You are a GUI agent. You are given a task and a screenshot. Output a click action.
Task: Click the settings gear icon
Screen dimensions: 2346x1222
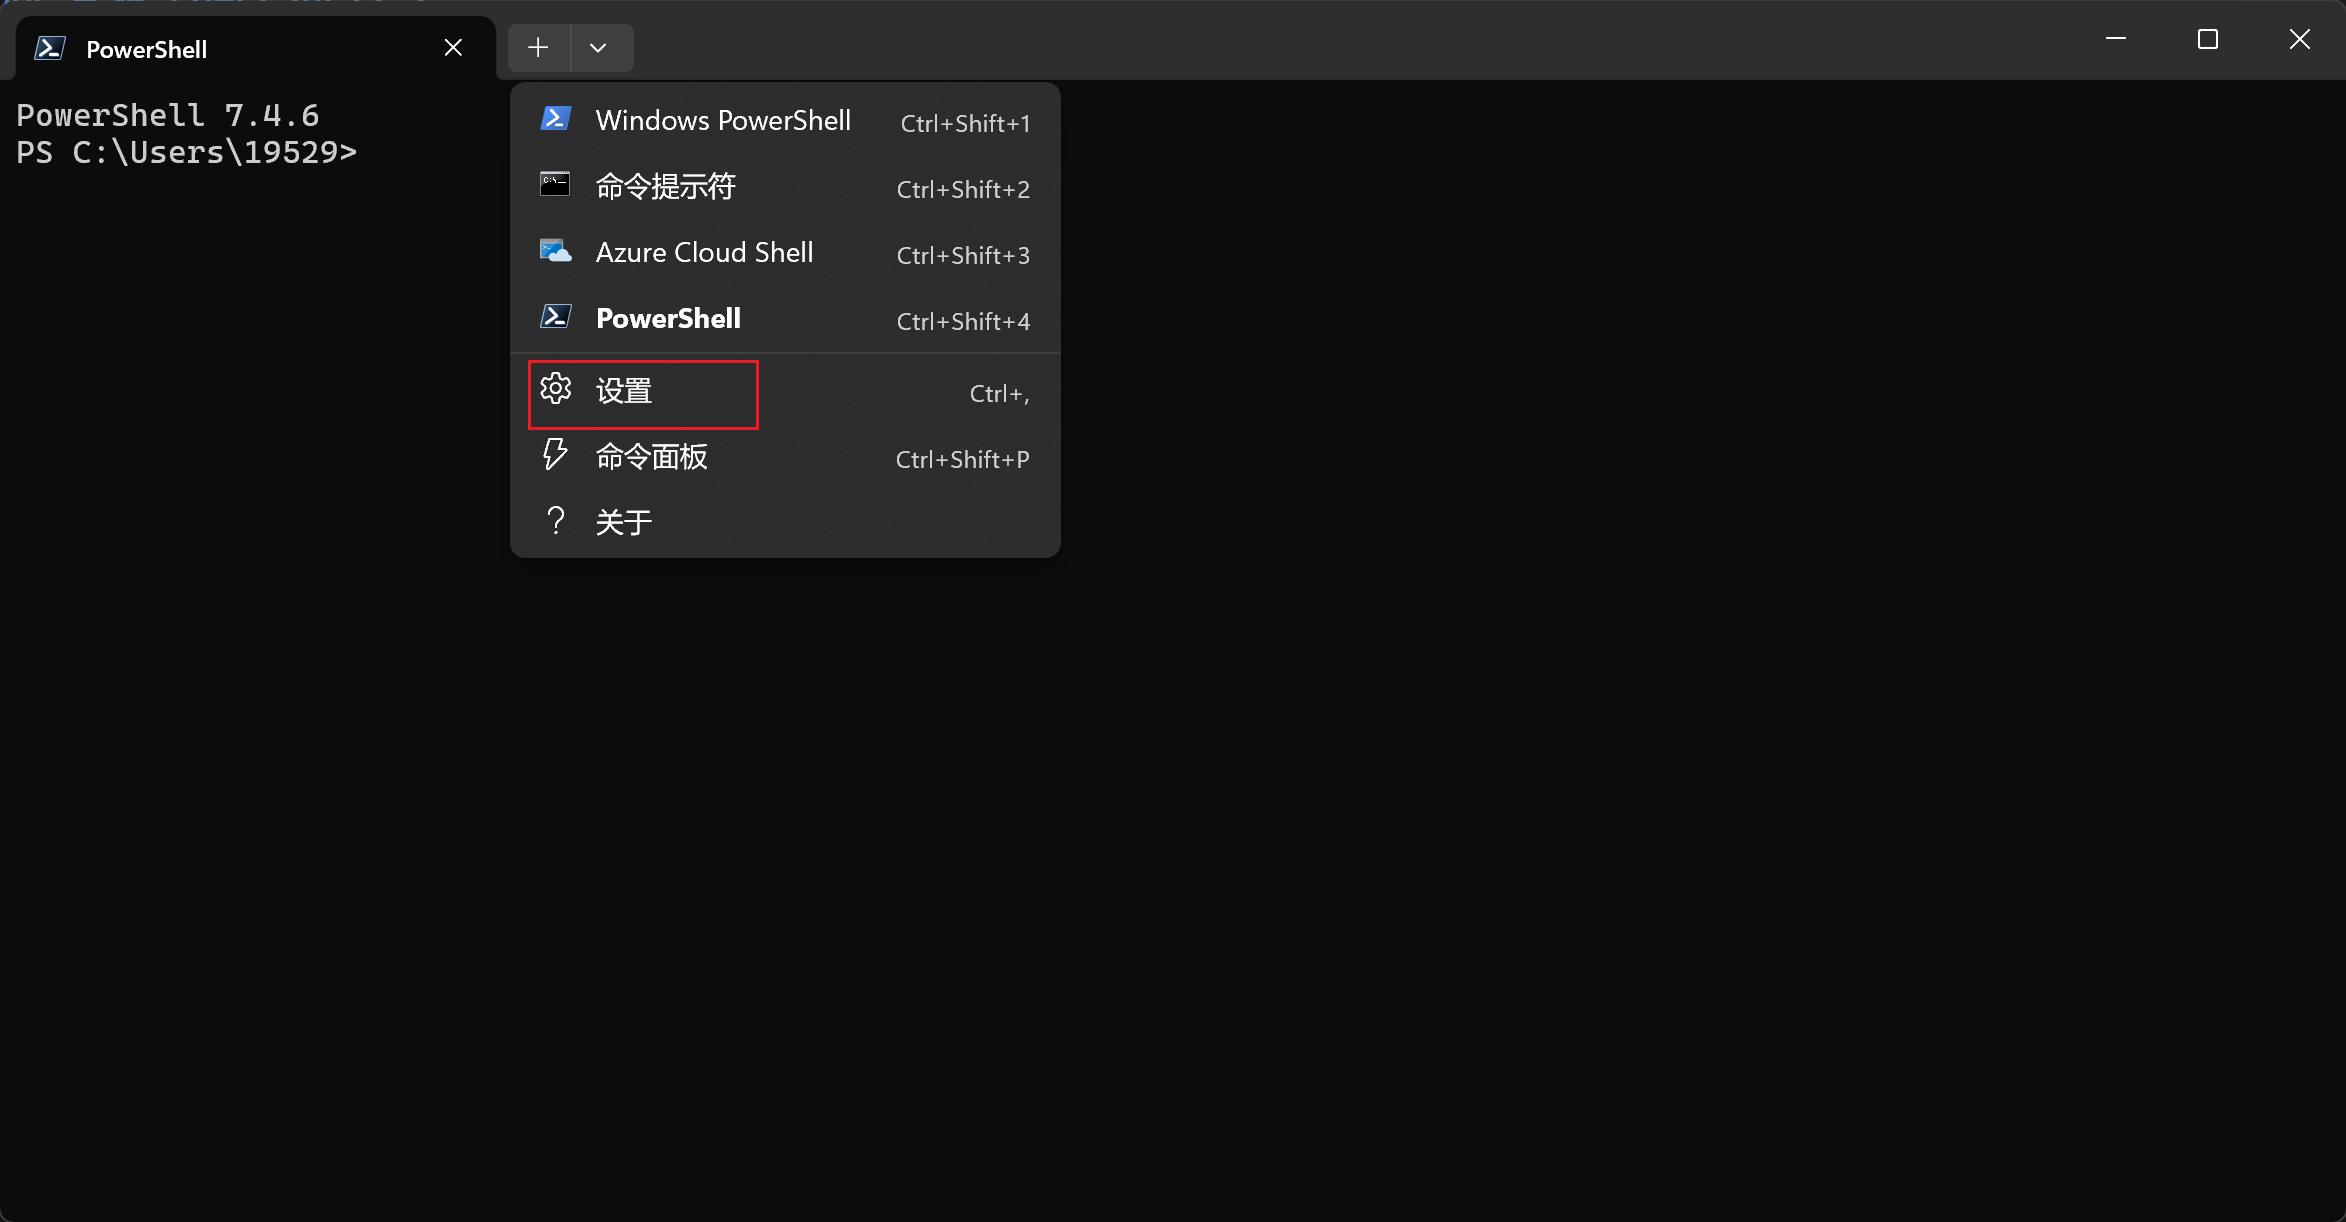(x=556, y=389)
